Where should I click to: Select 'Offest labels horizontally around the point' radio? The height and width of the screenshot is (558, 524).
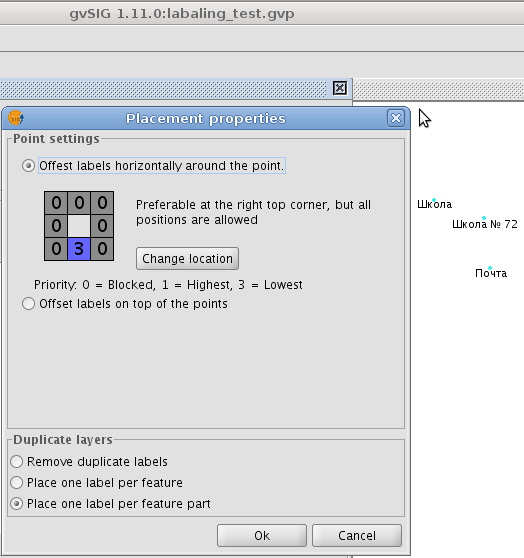pos(28,165)
